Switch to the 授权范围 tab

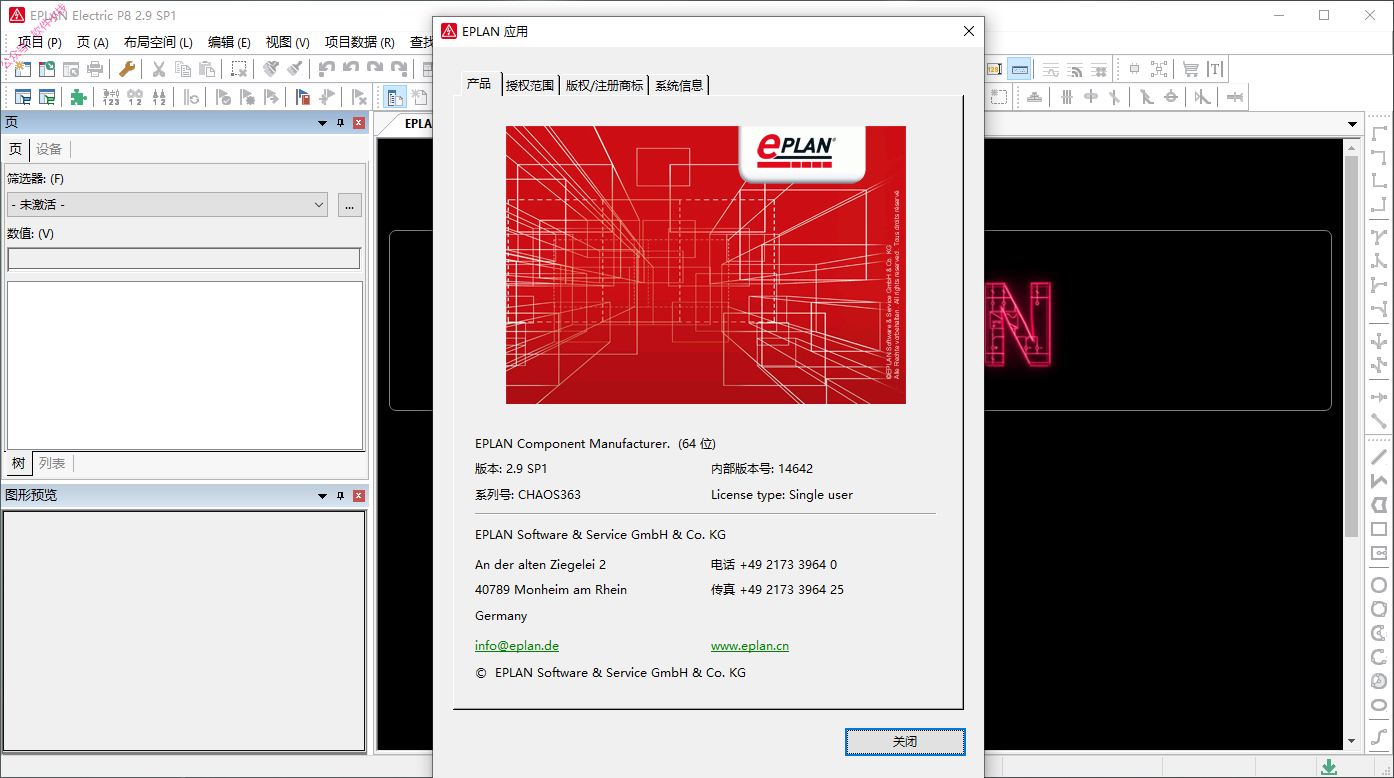[530, 85]
